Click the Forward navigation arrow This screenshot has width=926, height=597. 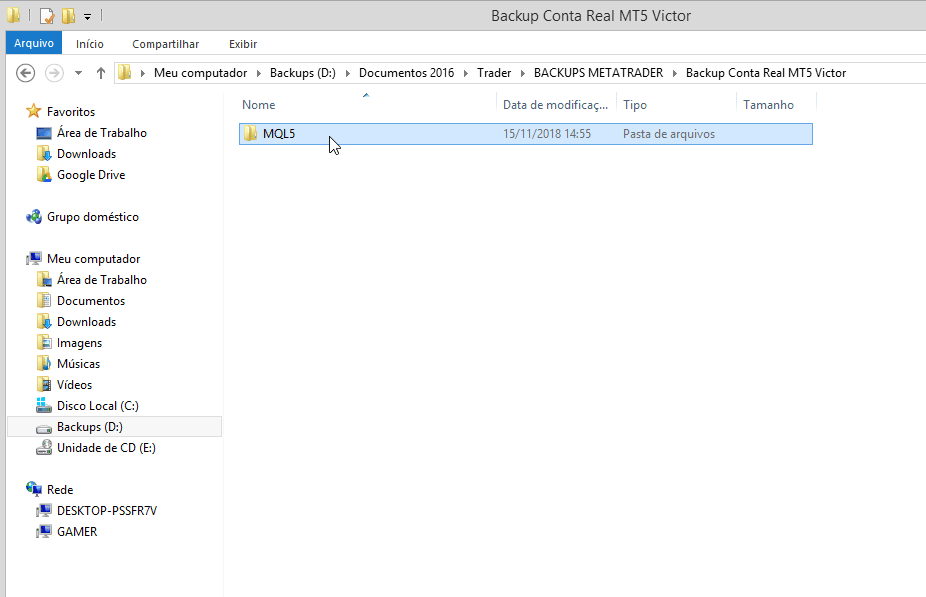pos(54,73)
